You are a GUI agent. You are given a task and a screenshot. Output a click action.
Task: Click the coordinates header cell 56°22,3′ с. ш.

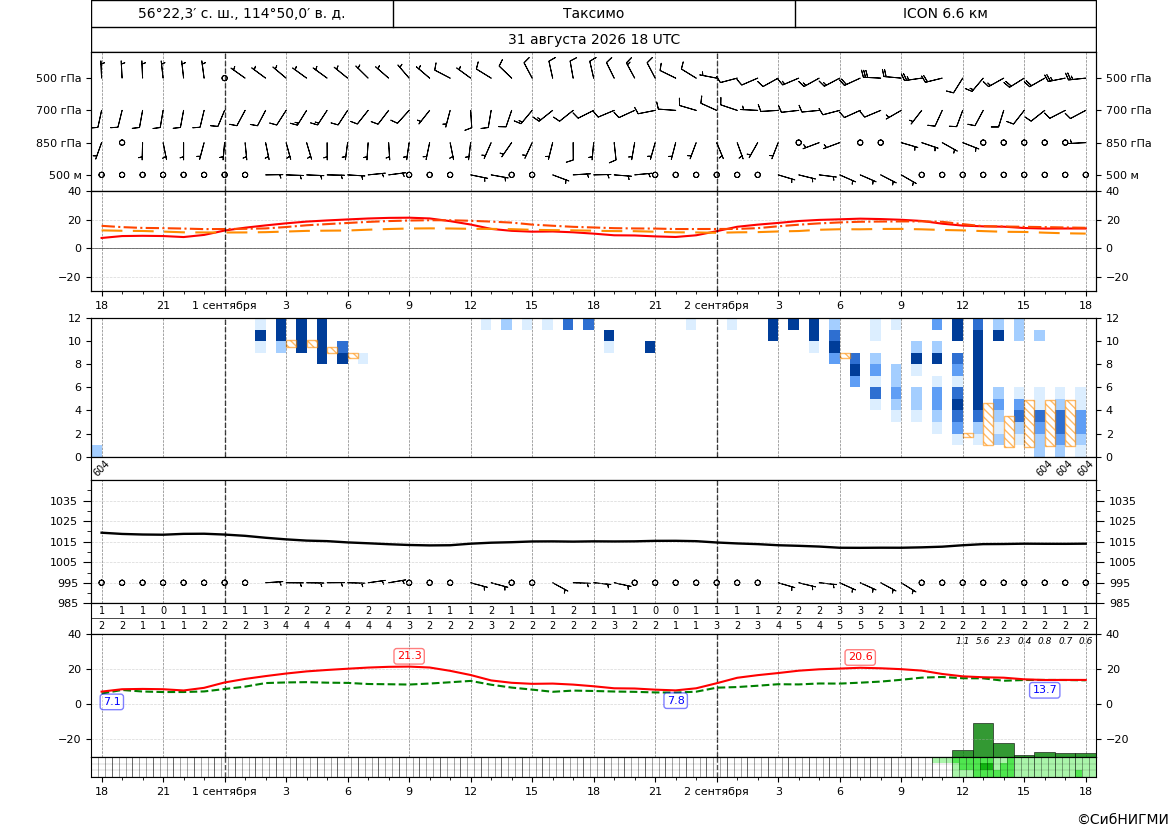[242, 13]
